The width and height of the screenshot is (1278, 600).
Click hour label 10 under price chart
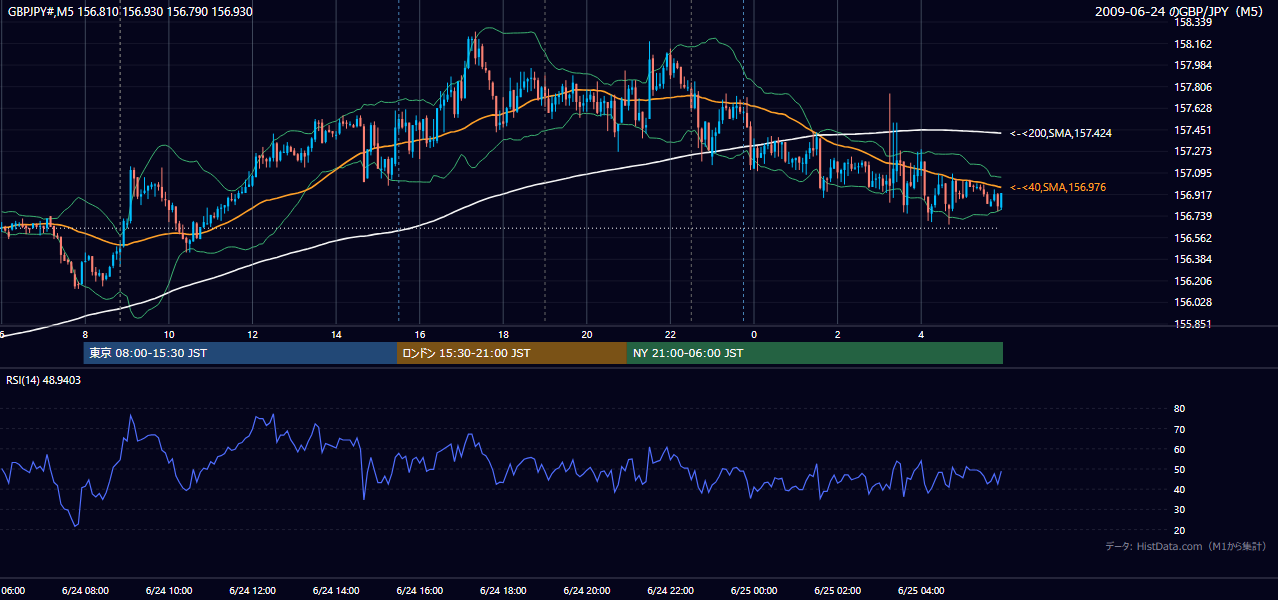(x=169, y=334)
